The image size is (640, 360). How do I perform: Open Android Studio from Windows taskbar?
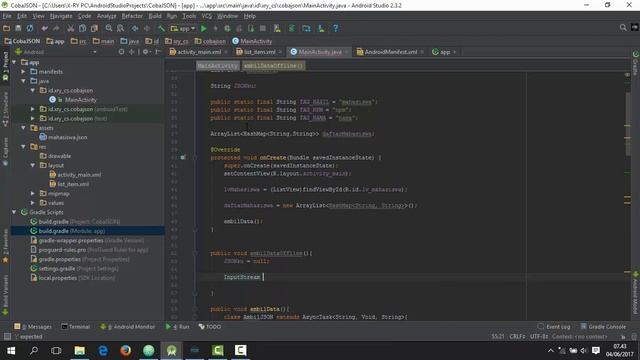click(171, 351)
